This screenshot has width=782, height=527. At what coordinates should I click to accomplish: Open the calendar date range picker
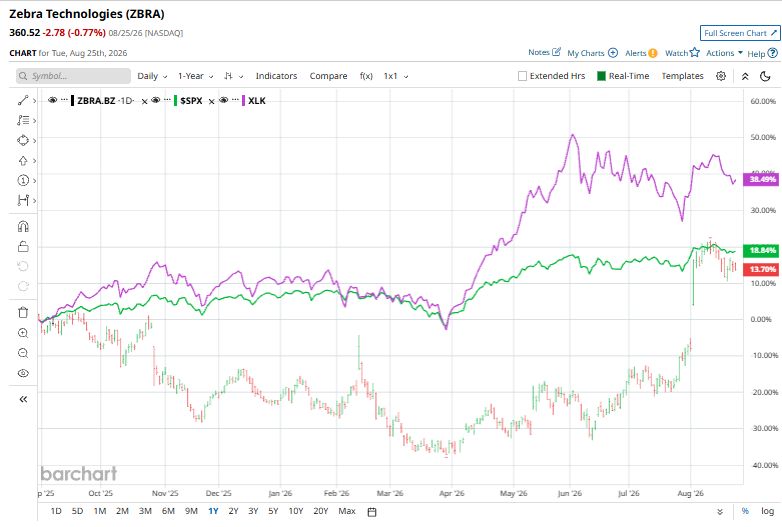(372, 512)
